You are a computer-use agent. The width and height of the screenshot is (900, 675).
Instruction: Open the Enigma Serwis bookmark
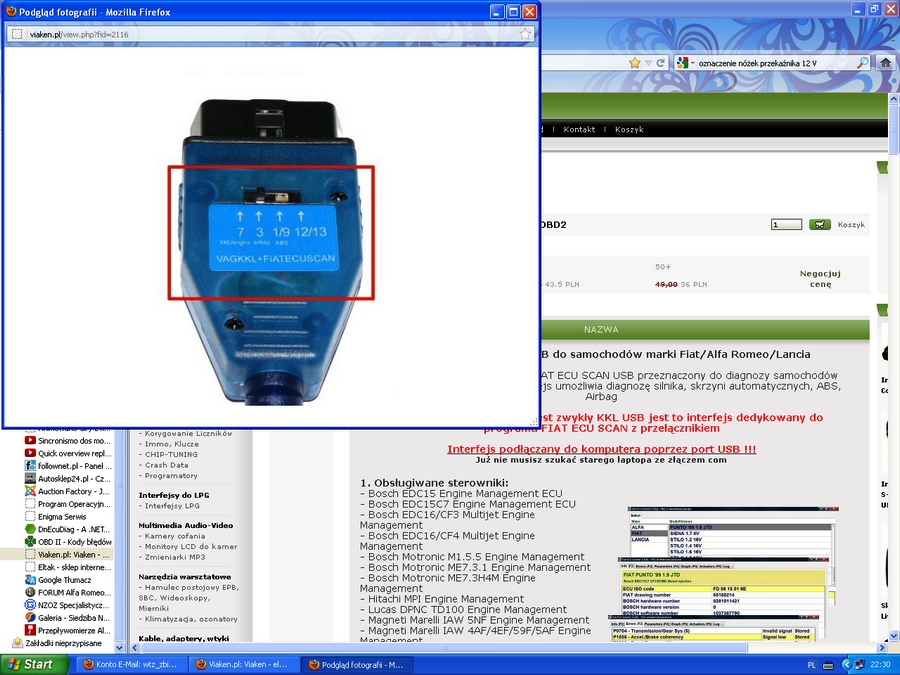[x=56, y=517]
